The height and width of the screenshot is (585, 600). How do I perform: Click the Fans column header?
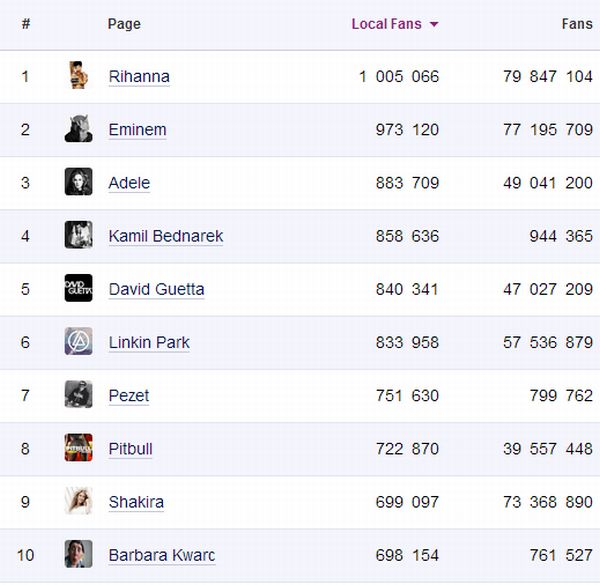coord(576,24)
